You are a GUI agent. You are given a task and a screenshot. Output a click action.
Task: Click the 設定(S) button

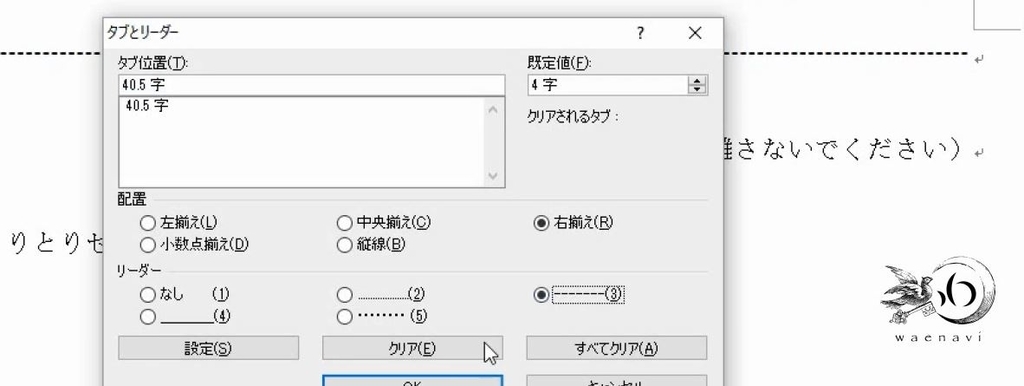pos(208,348)
